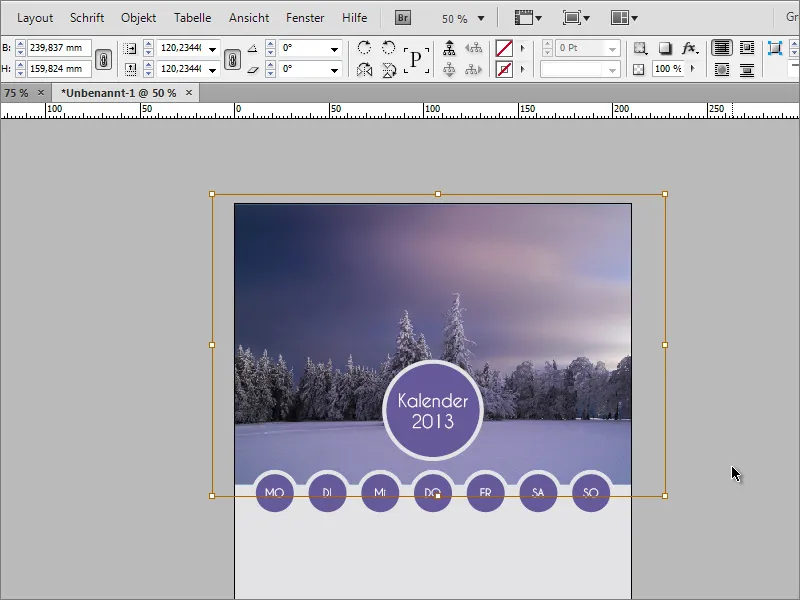Select previous object icon
Screen dimensions: 800x600
pos(473,48)
